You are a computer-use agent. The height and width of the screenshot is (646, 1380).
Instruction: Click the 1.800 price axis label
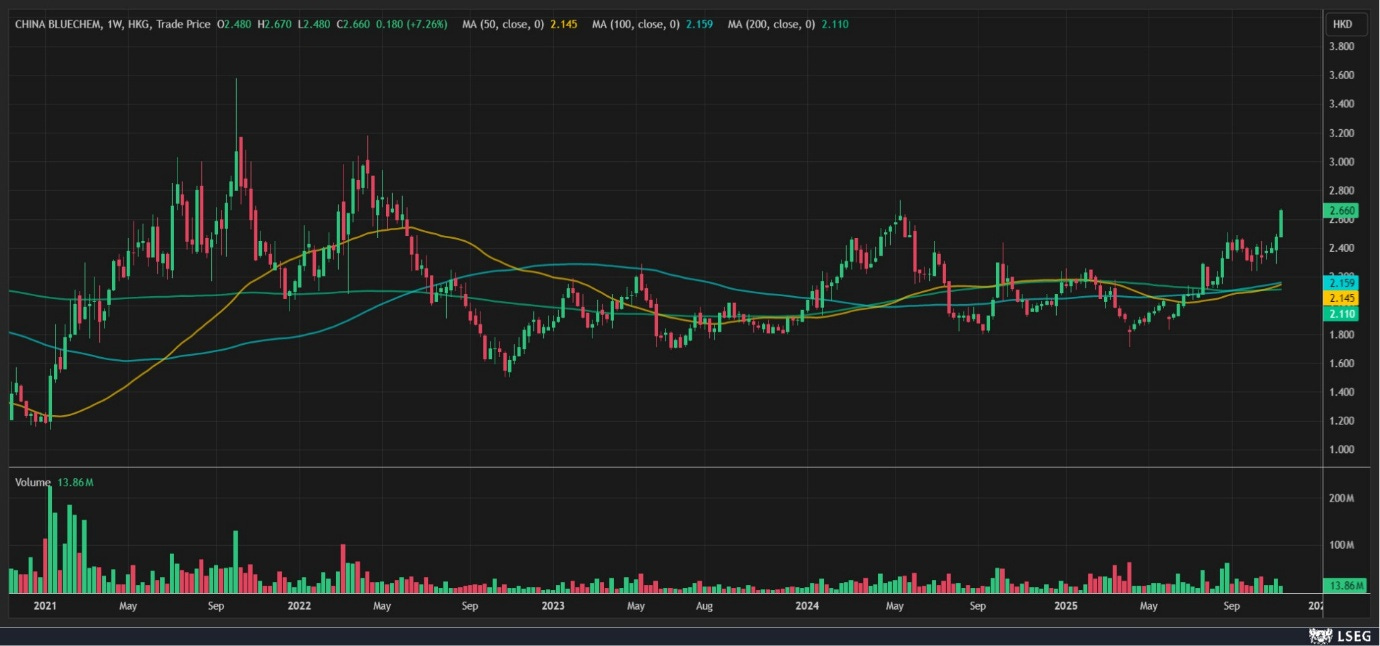click(x=1341, y=334)
